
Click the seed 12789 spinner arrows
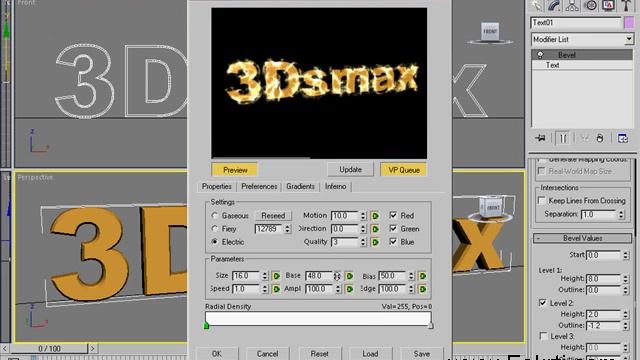click(288, 229)
